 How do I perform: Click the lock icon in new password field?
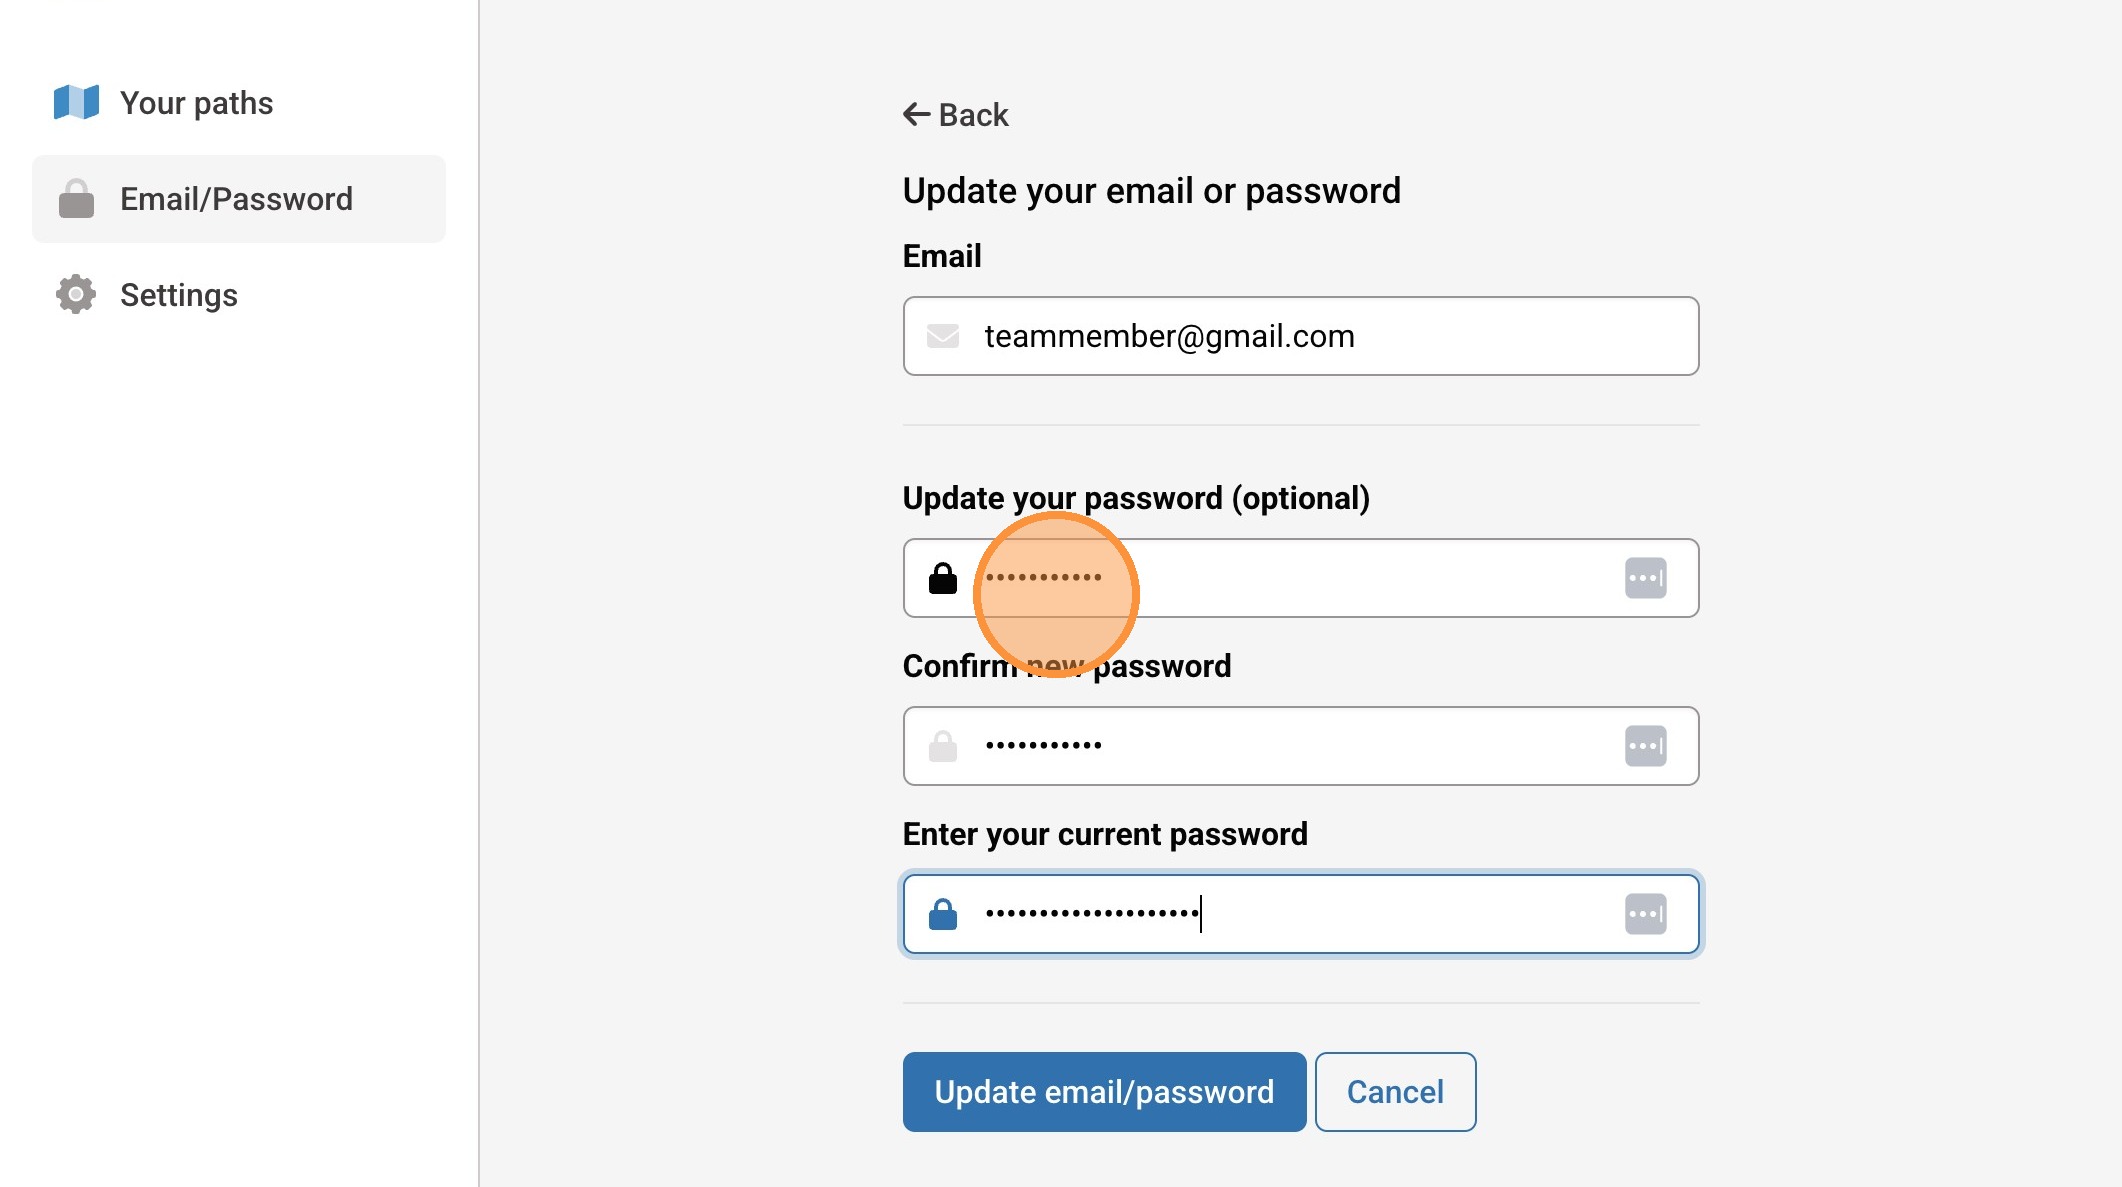click(942, 578)
